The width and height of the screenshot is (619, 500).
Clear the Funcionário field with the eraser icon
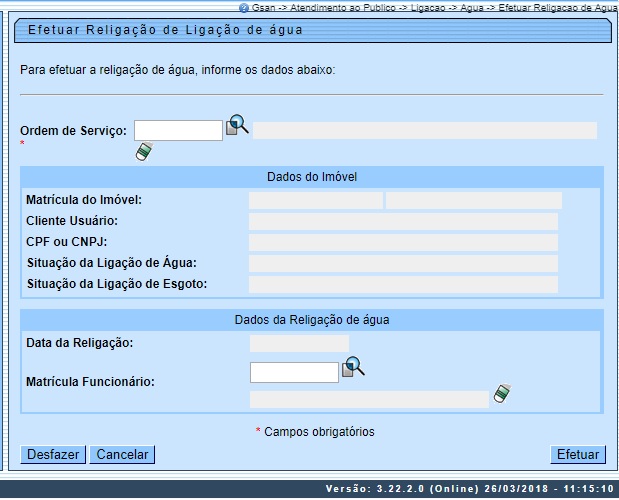502,395
